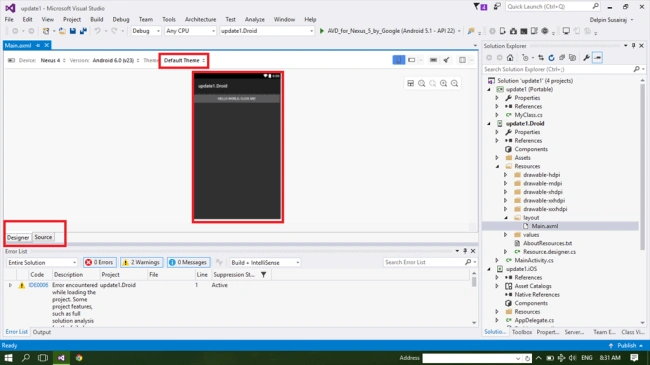Click the IDE0006 code link

tap(38, 285)
